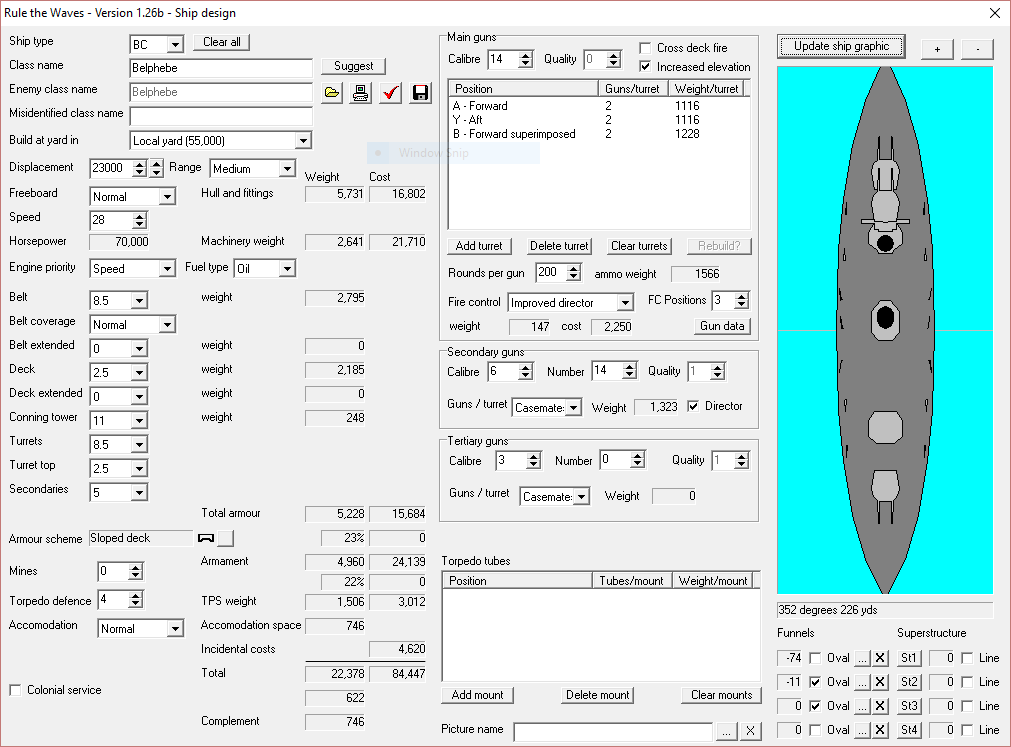This screenshot has height=747, width=1011.
Task: Click into the Class name text field
Action: click(x=221, y=68)
